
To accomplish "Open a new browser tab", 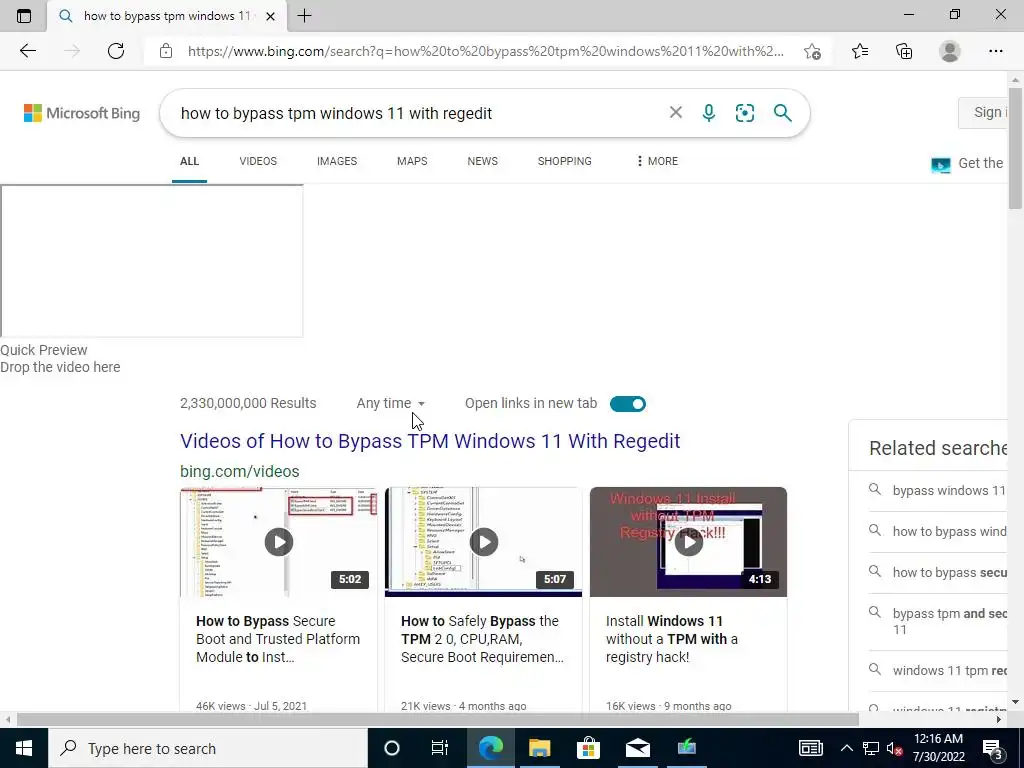I will tap(304, 16).
